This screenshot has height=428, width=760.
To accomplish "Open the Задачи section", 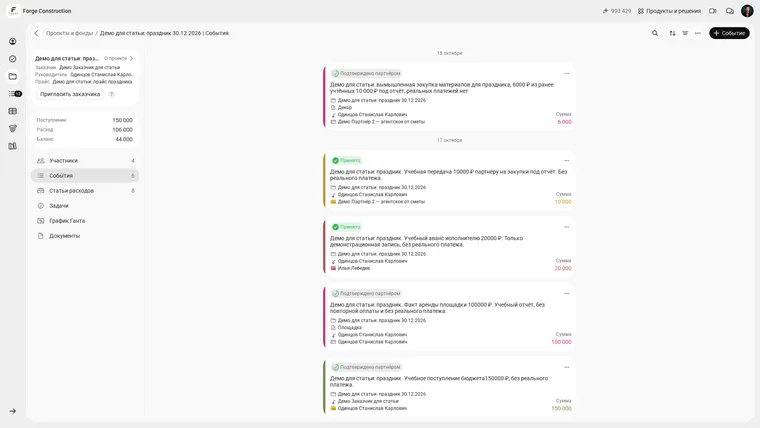I will (85, 206).
